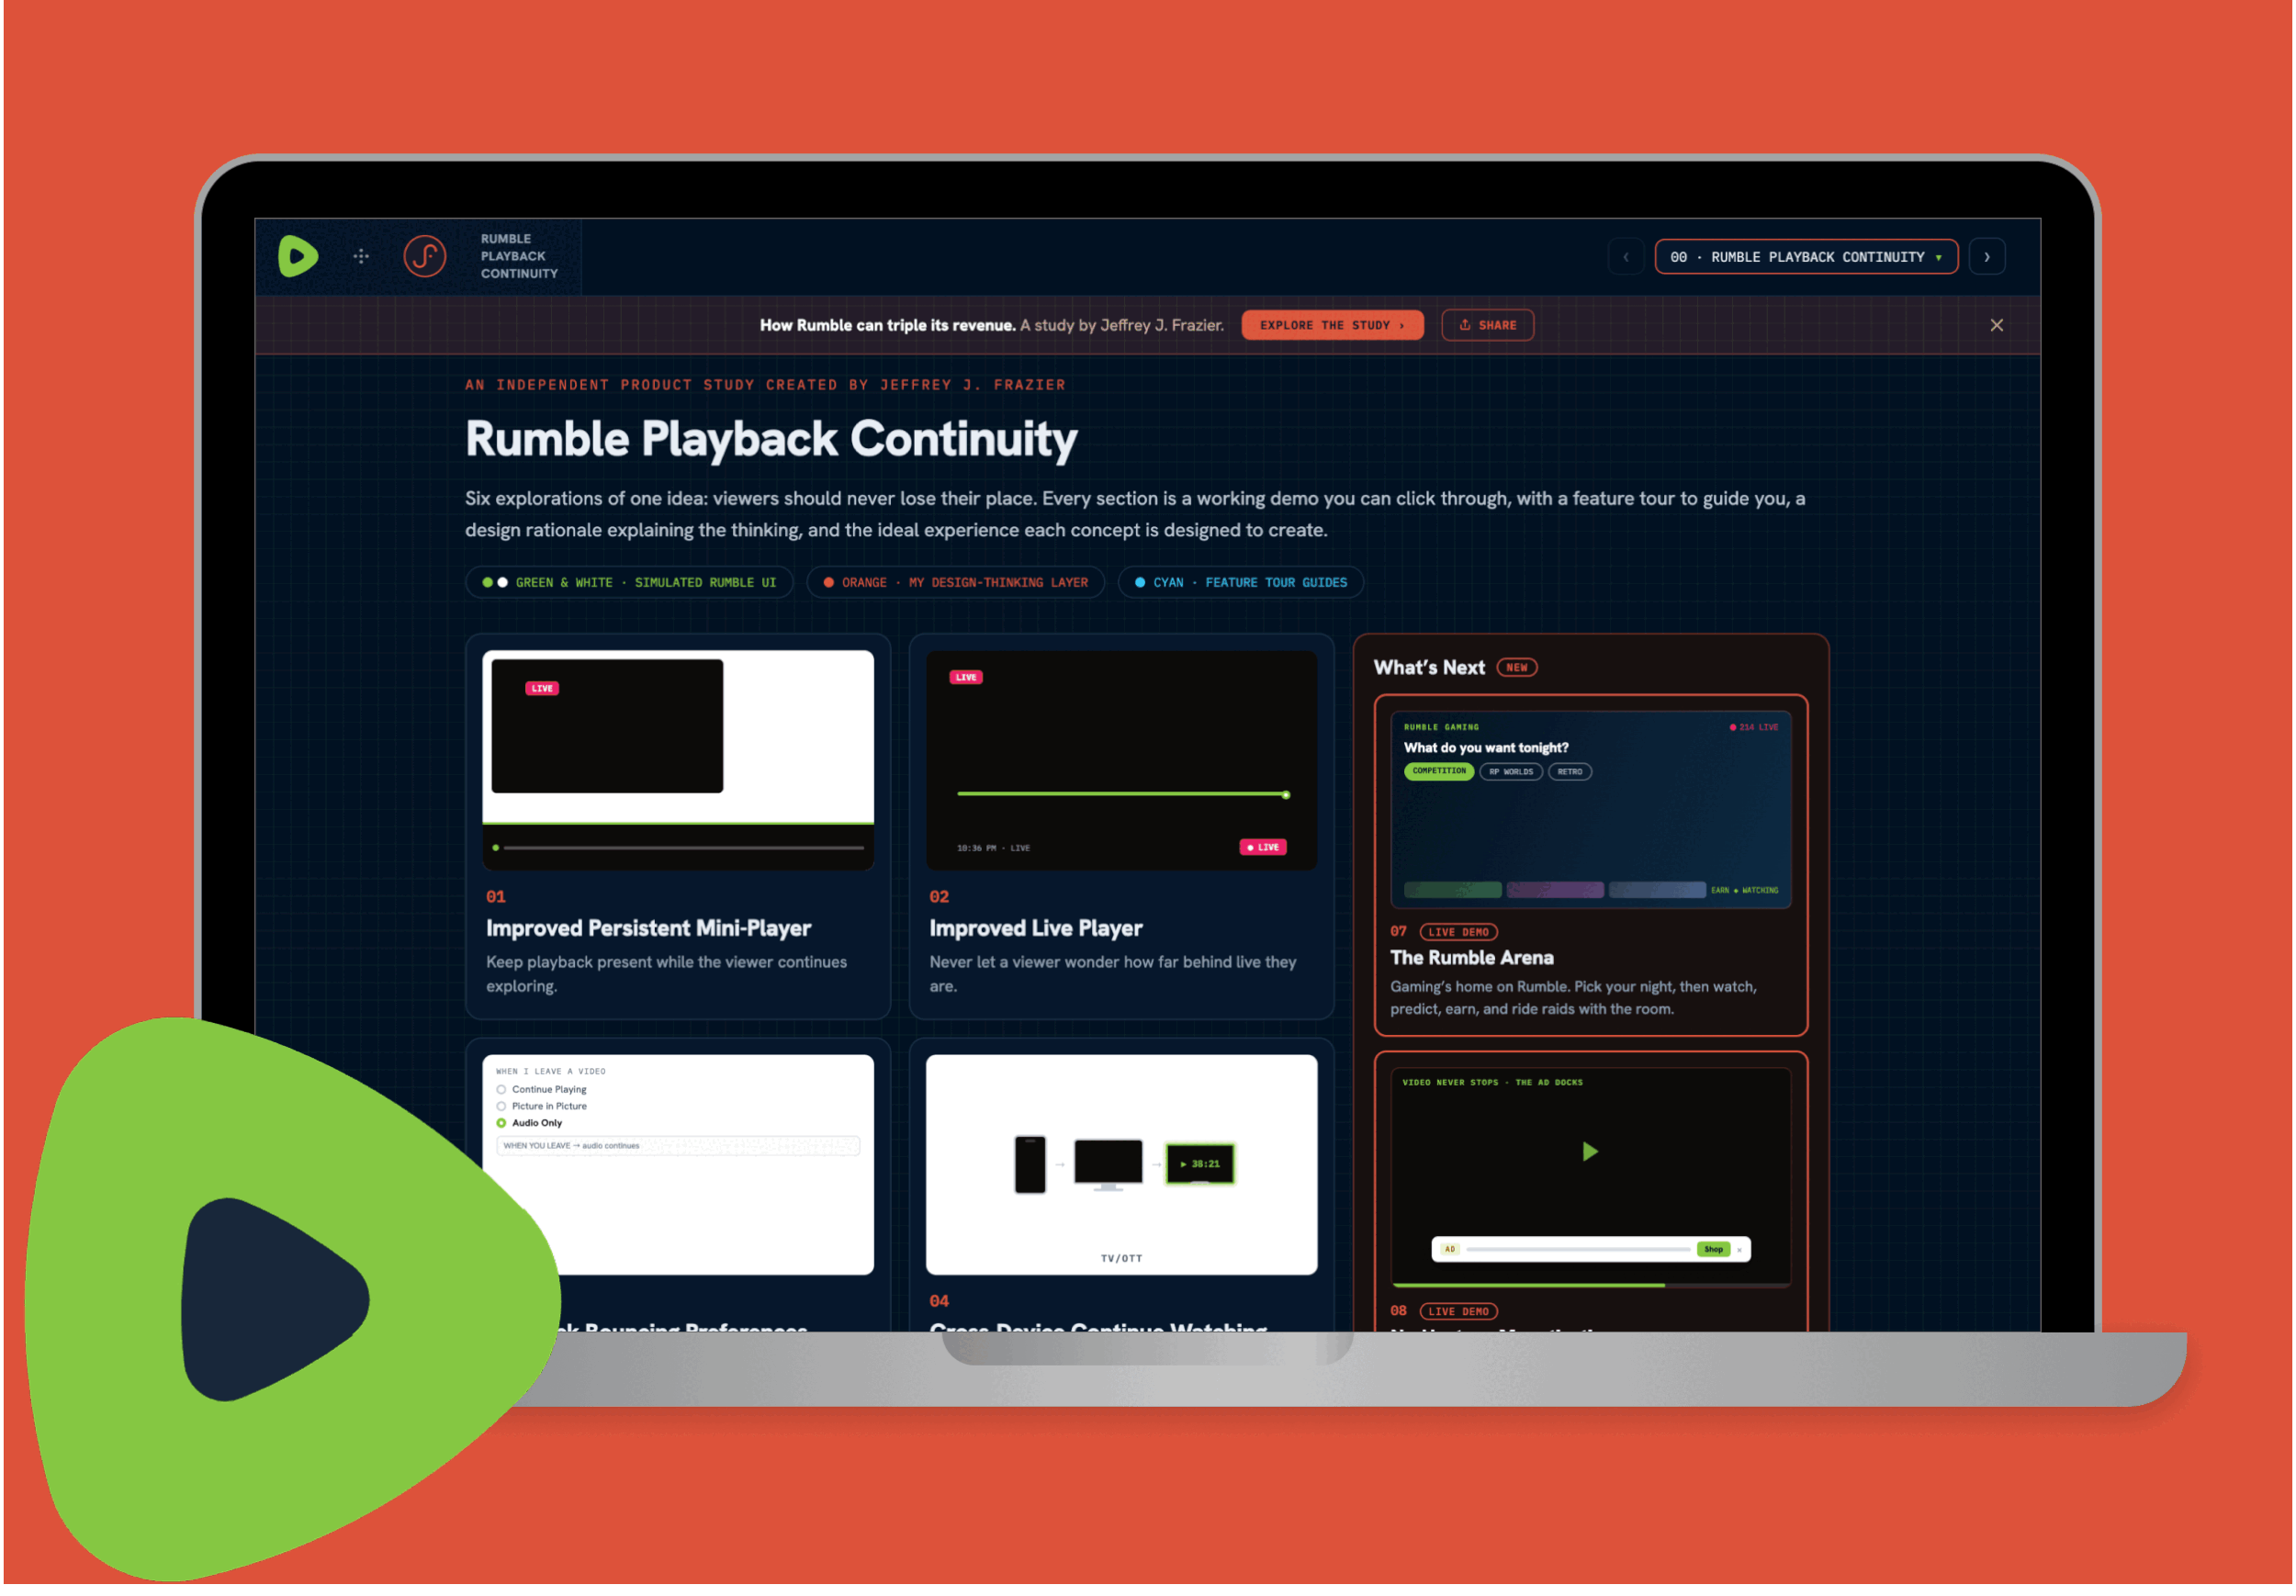The height and width of the screenshot is (1596, 2296).
Task: Play the video in the 'Video Never Stops' preview
Action: click(1590, 1152)
